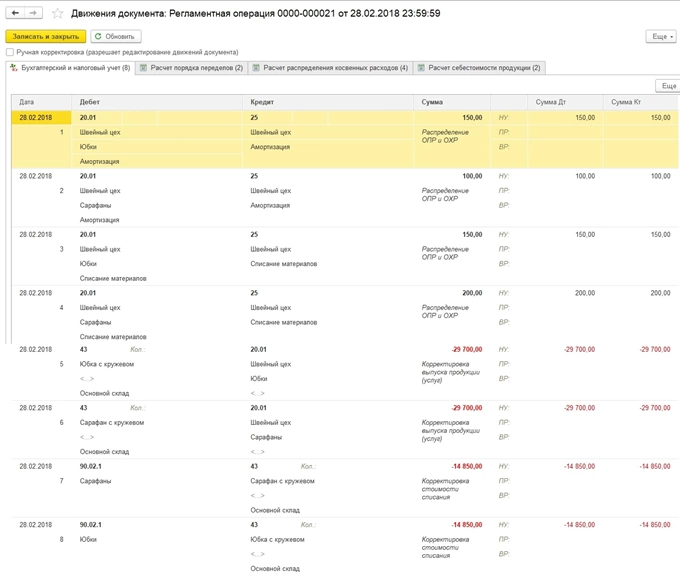Click Кол.: label in debit of row 5
Viewport: 680px width, 580px height.
point(137,350)
